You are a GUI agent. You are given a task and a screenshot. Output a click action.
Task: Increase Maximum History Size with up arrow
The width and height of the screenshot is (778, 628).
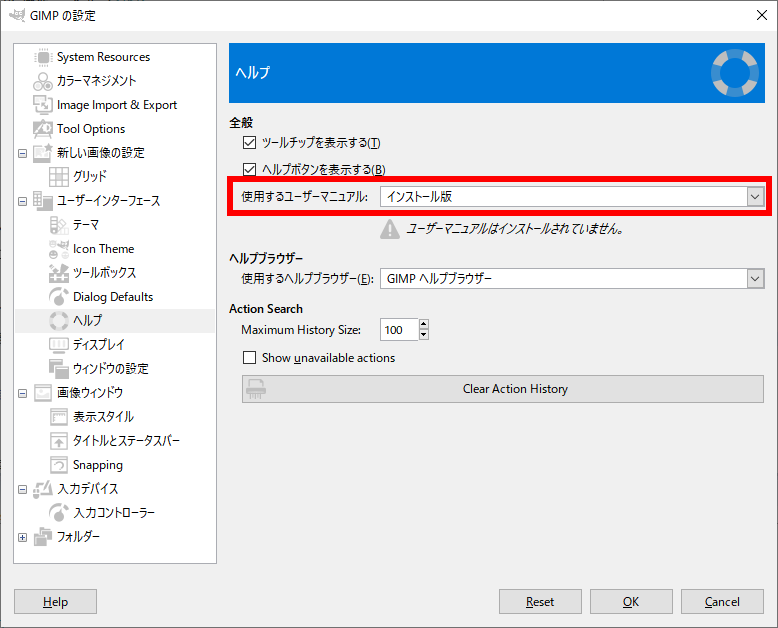pos(423,324)
